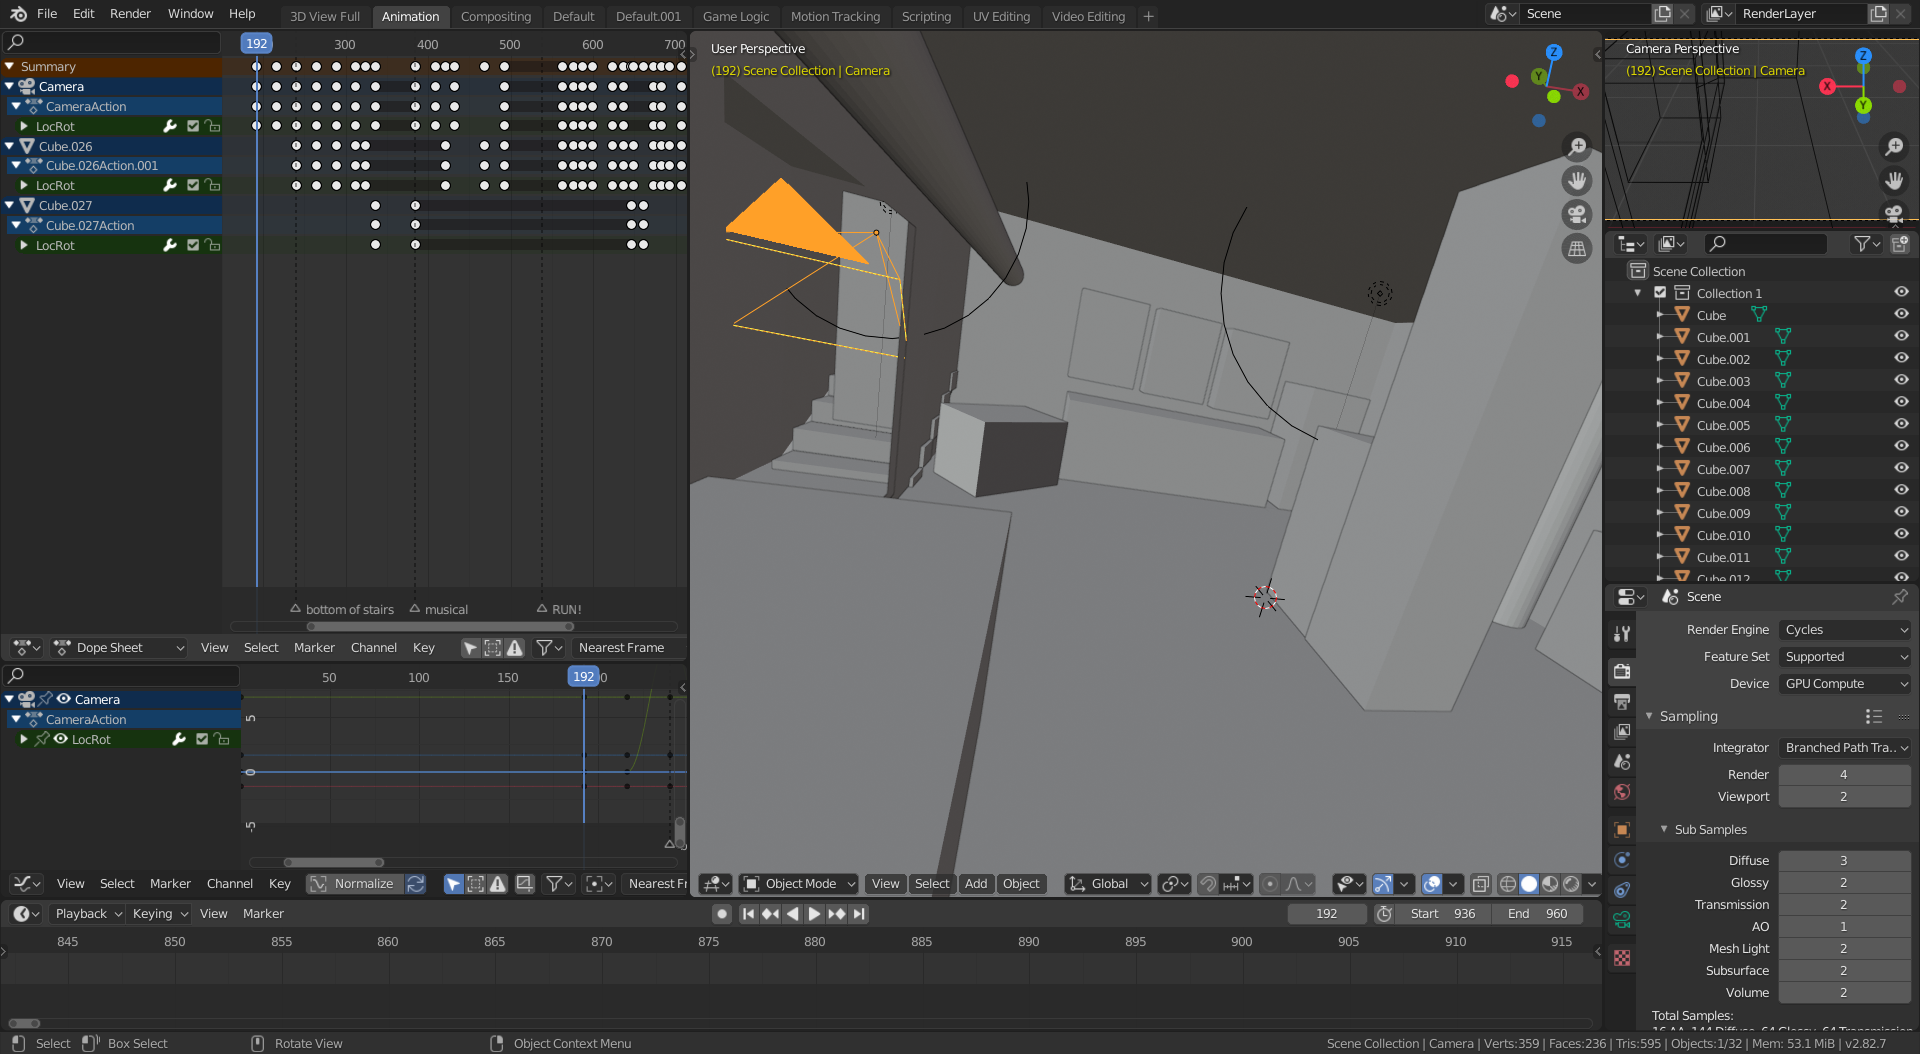Open the Object Constraints properties tab
Screen dimensions: 1920x1054
pos(1622,890)
